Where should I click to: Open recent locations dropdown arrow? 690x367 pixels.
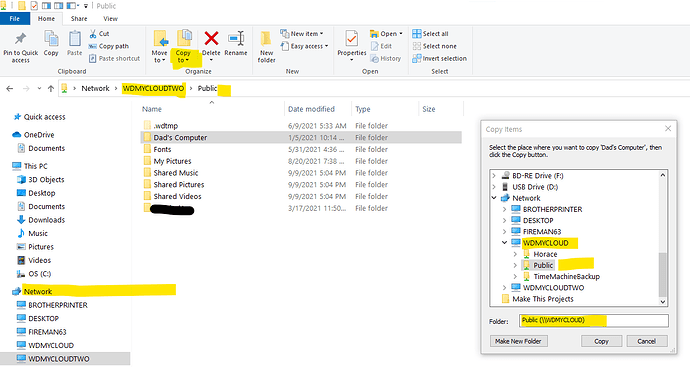[x=39, y=88]
